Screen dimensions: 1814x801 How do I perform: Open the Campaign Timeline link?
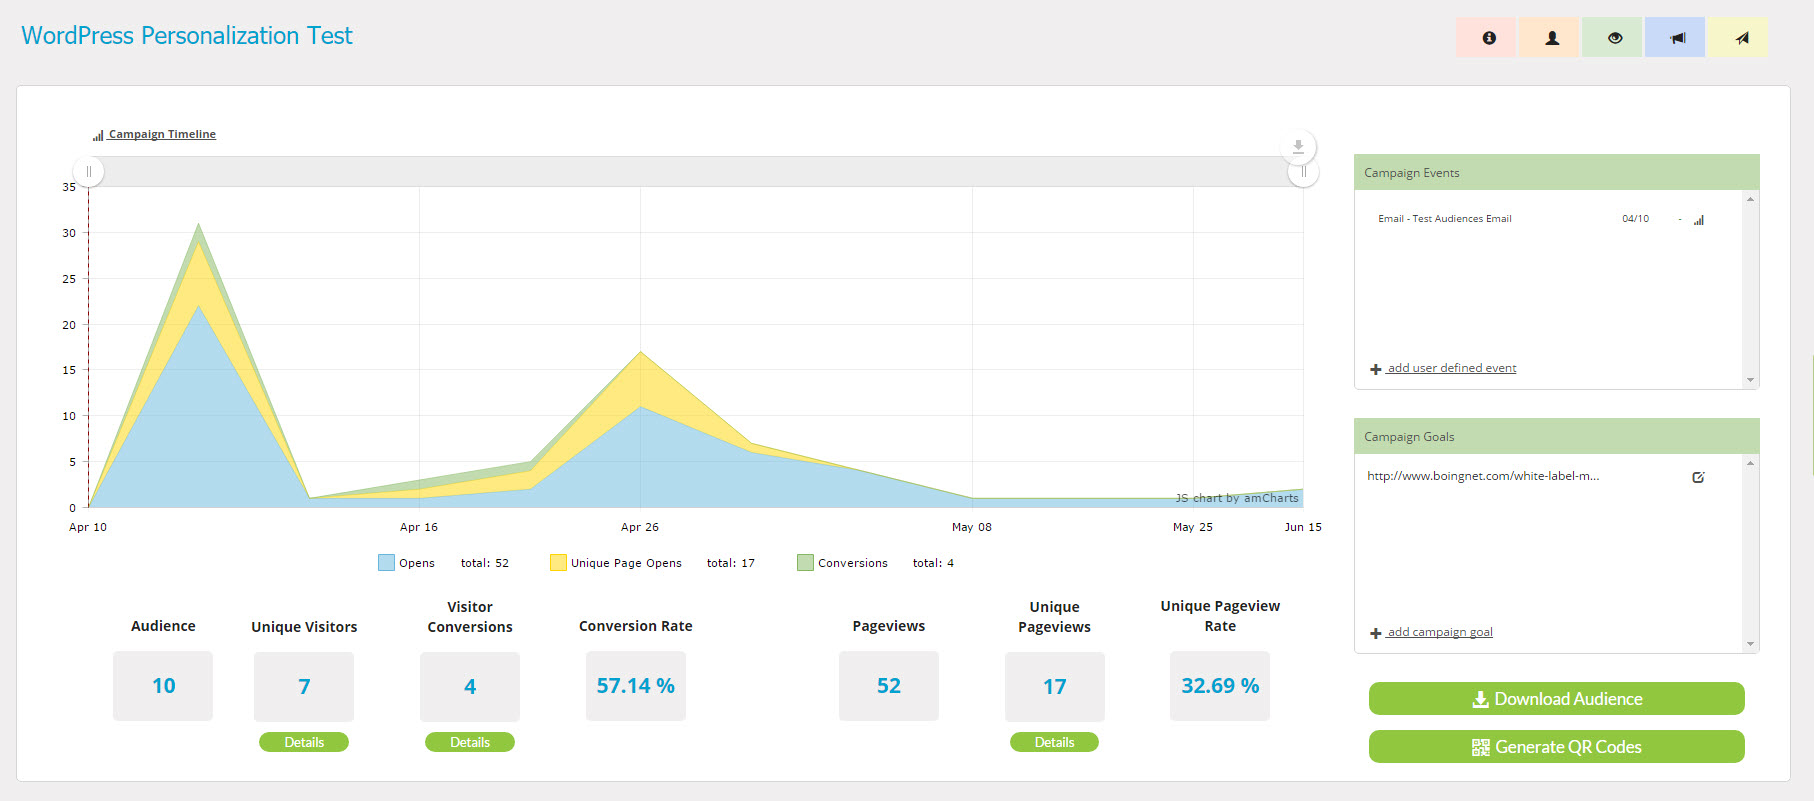(x=162, y=134)
